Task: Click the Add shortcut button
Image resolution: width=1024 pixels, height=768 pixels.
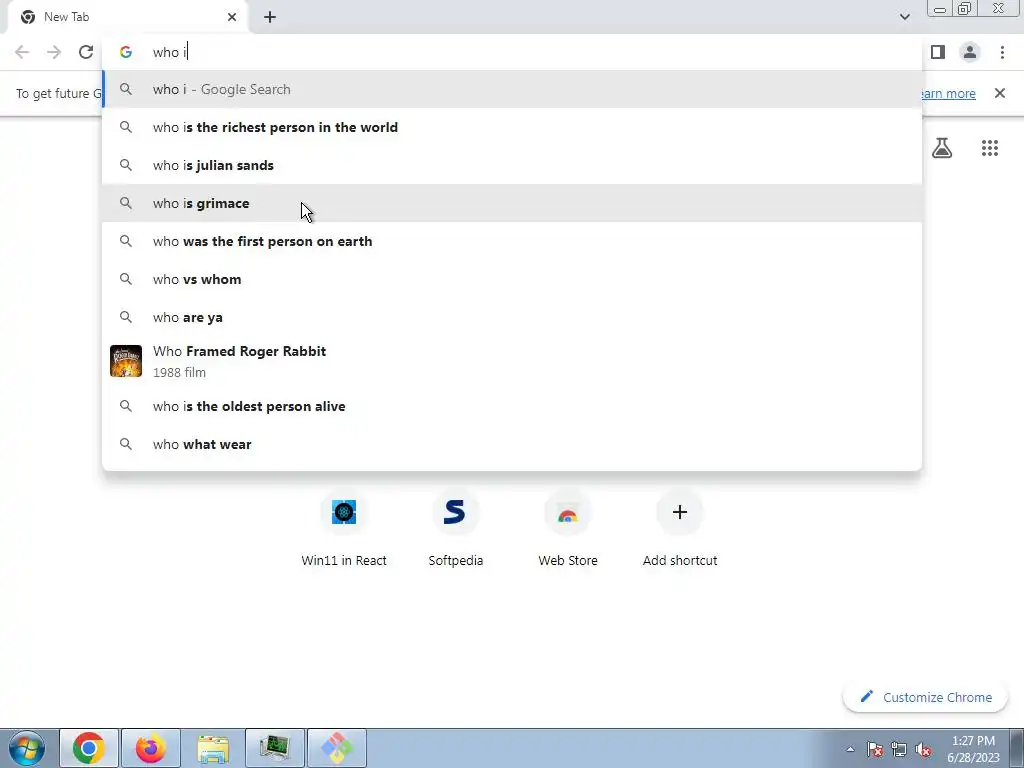Action: [680, 530]
